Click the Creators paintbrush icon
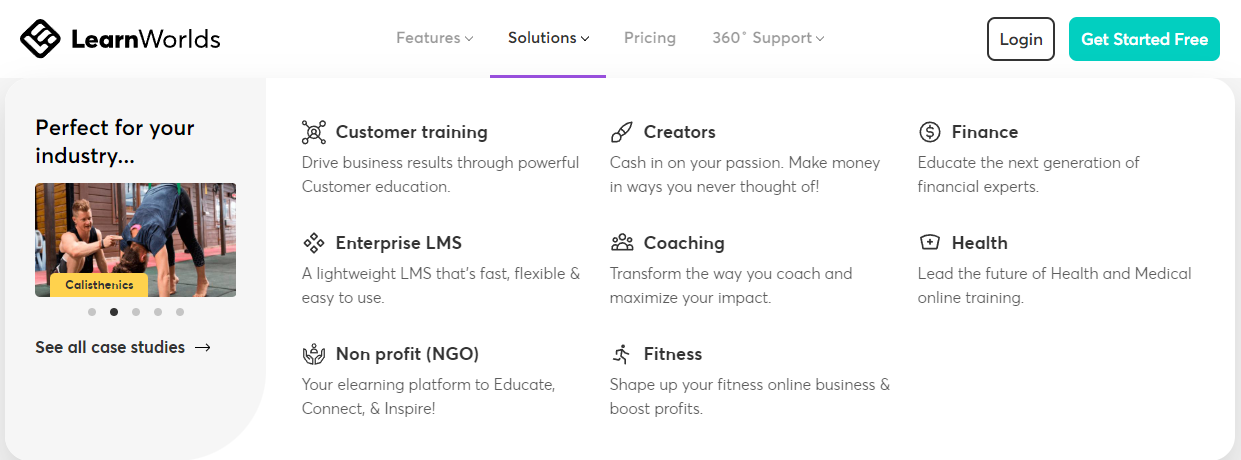 [x=622, y=132]
